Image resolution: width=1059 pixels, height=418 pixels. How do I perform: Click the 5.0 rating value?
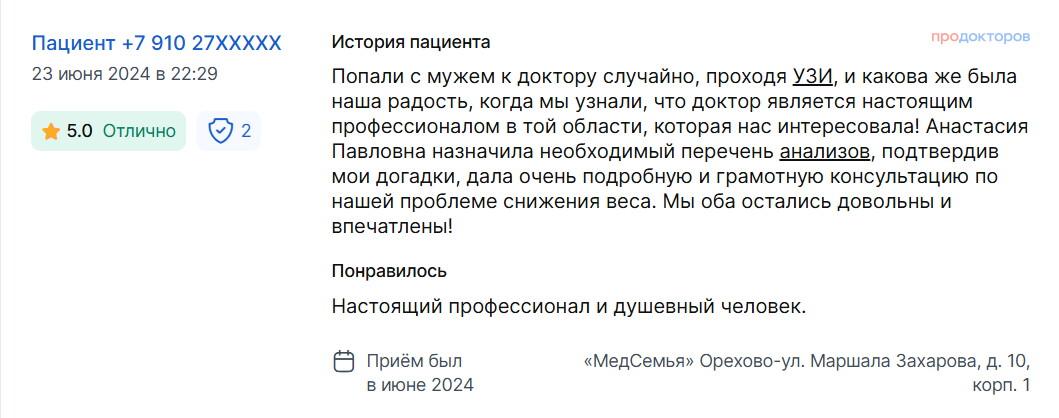click(x=80, y=131)
